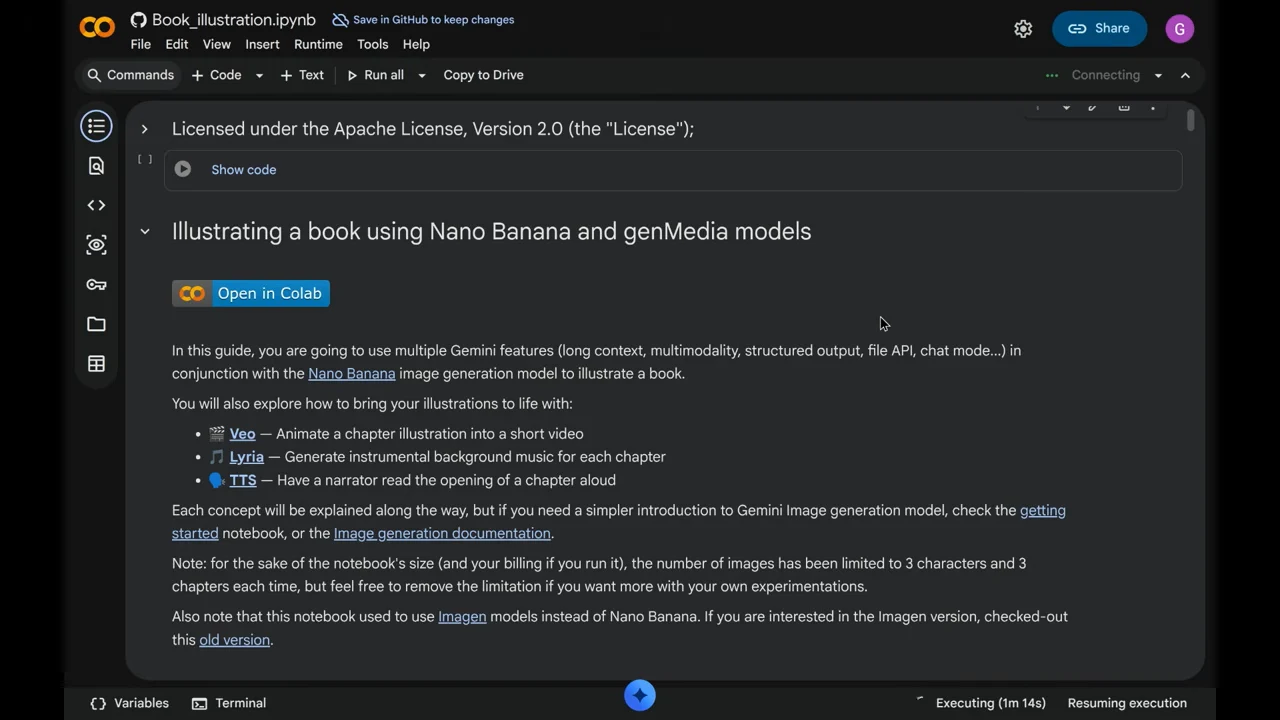Click the Colab logo at top left

[97, 28]
